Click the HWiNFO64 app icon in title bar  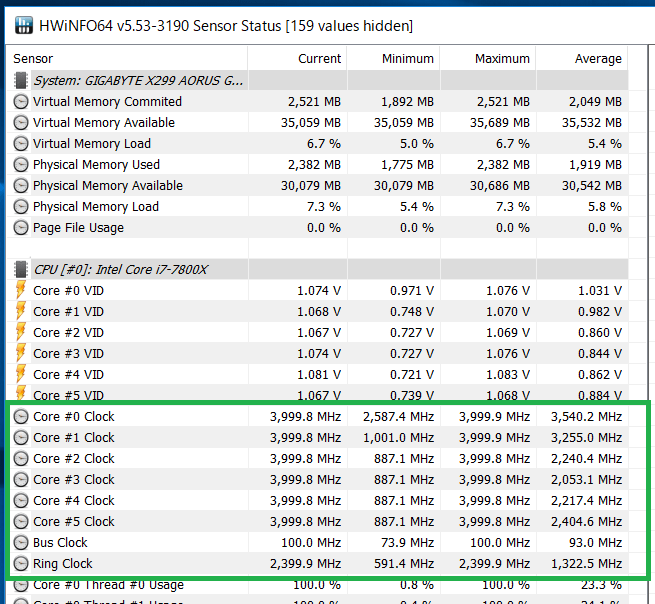point(23,25)
